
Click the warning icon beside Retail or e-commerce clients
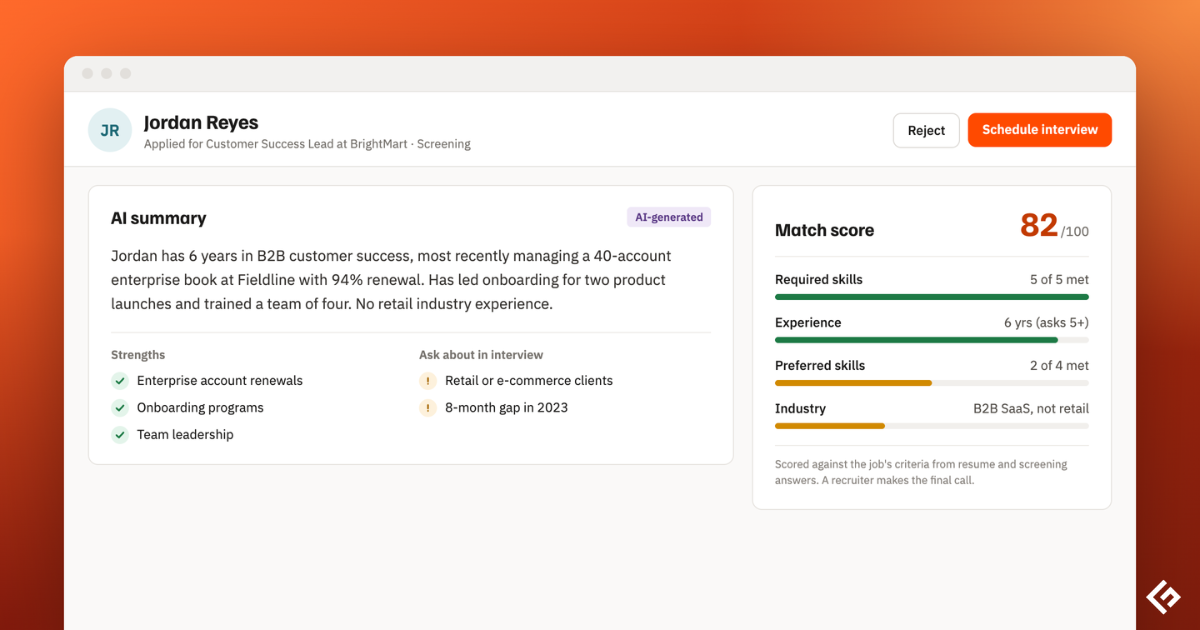[428, 381]
